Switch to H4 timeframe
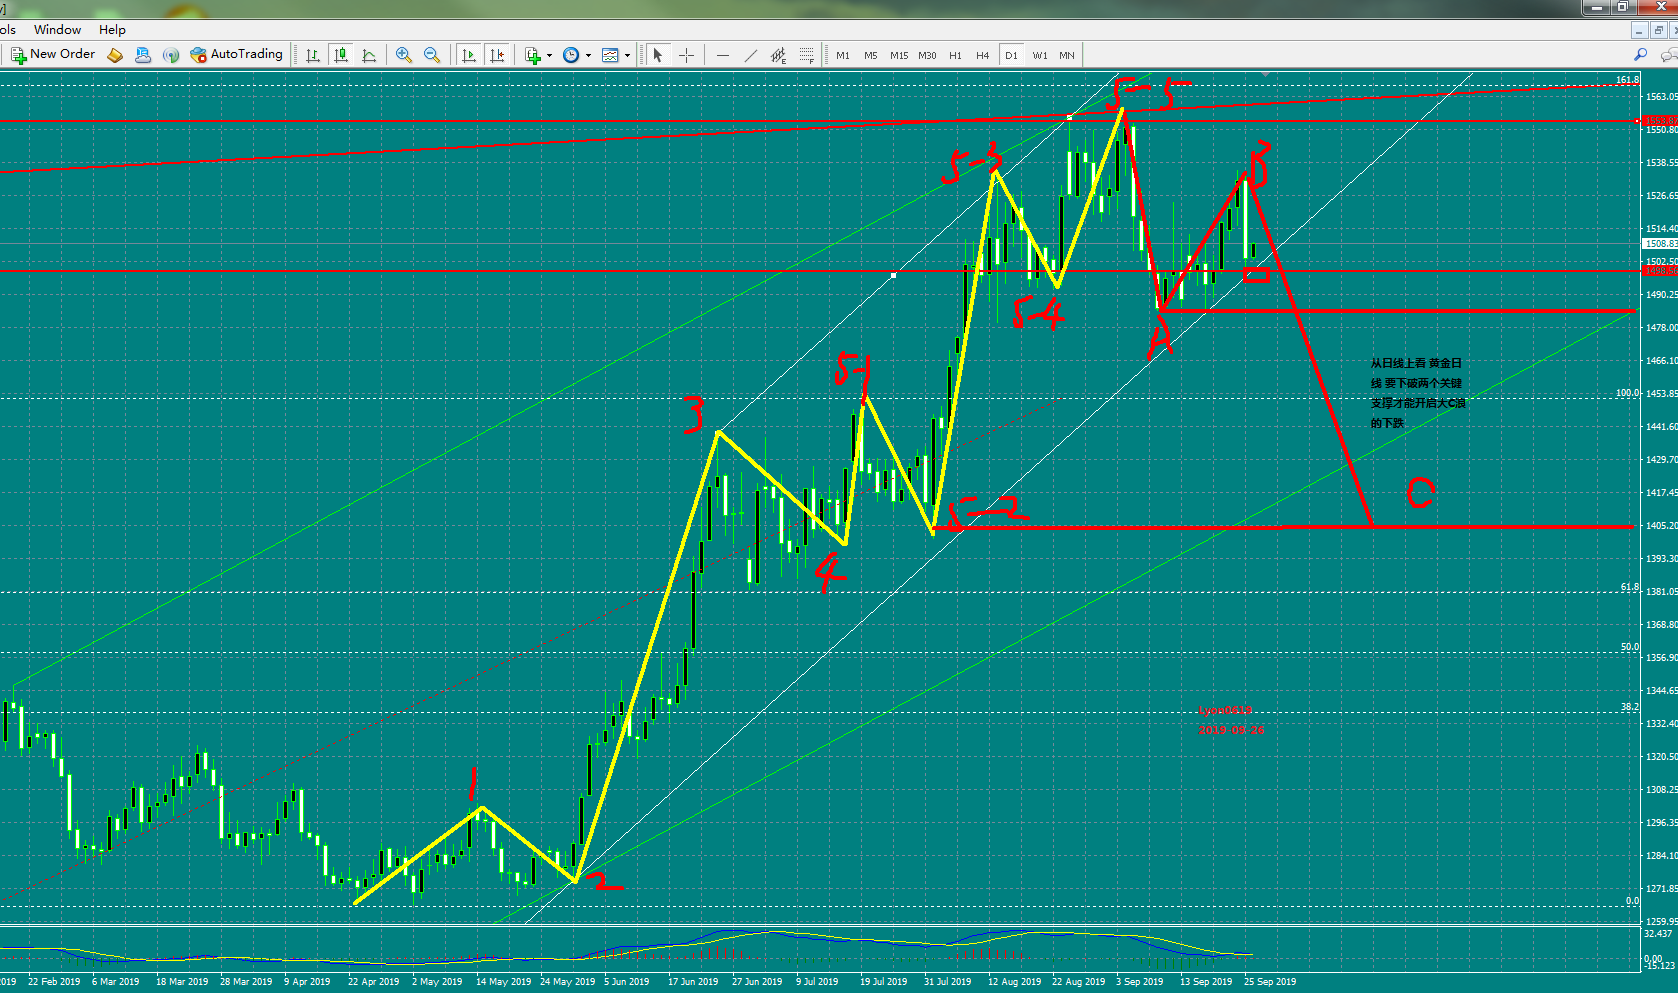1678x993 pixels. click(983, 55)
